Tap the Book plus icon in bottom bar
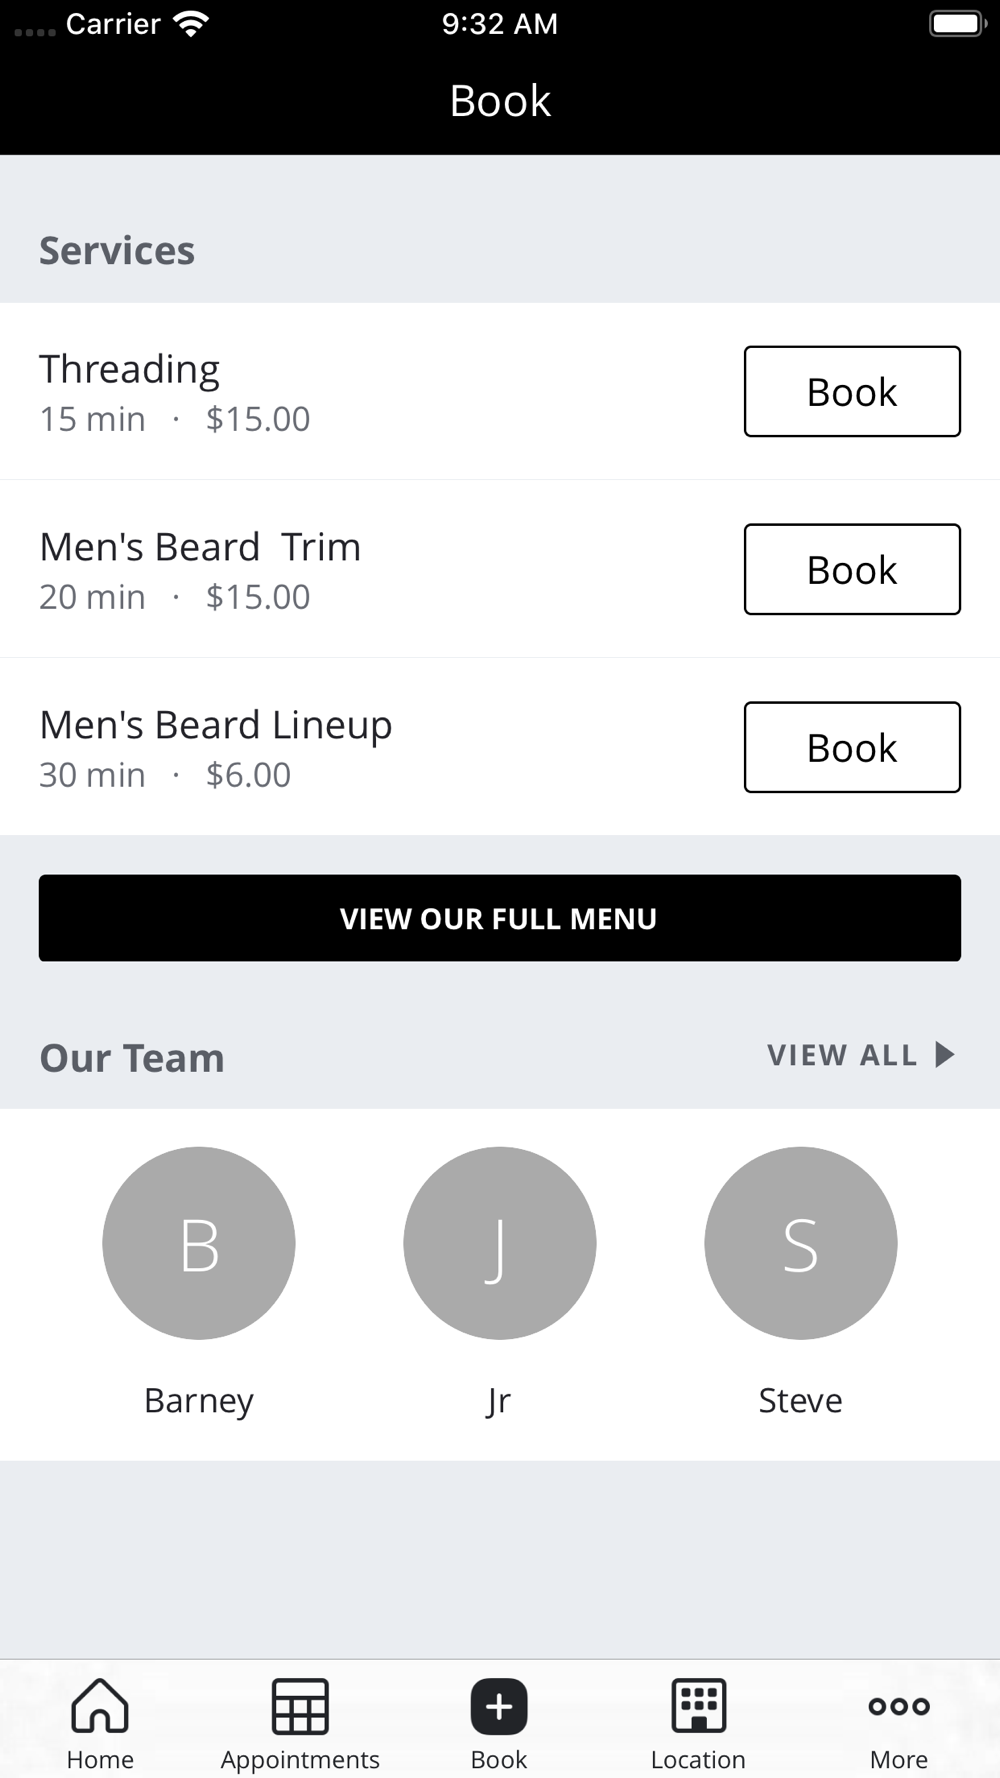This screenshot has height=1778, width=1000. [499, 1706]
